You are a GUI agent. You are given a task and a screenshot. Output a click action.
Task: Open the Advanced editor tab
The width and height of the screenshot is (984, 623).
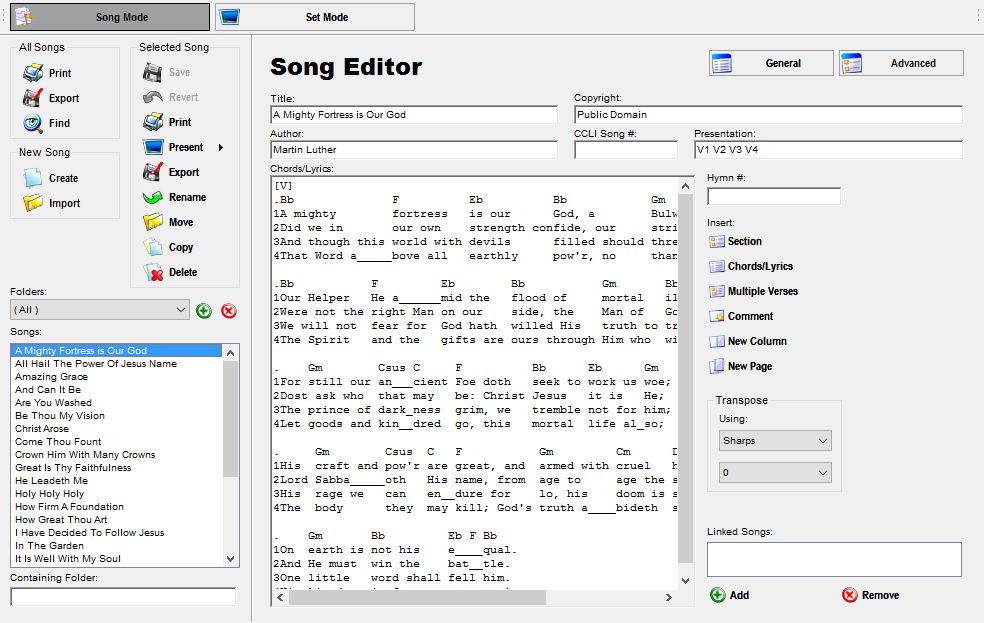(901, 63)
